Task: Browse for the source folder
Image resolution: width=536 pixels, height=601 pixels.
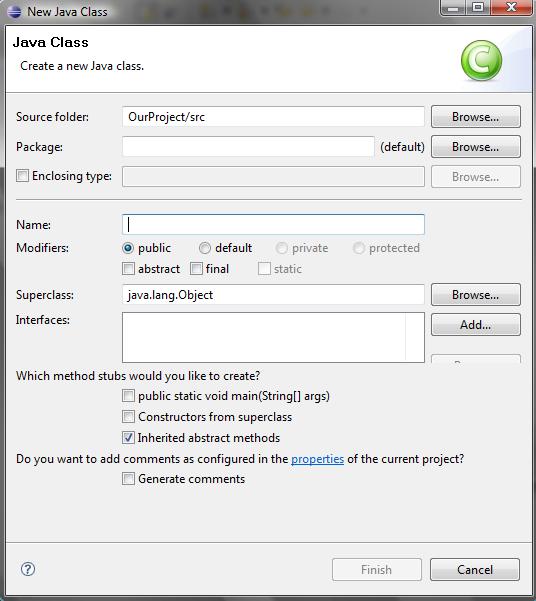Action: (x=475, y=117)
